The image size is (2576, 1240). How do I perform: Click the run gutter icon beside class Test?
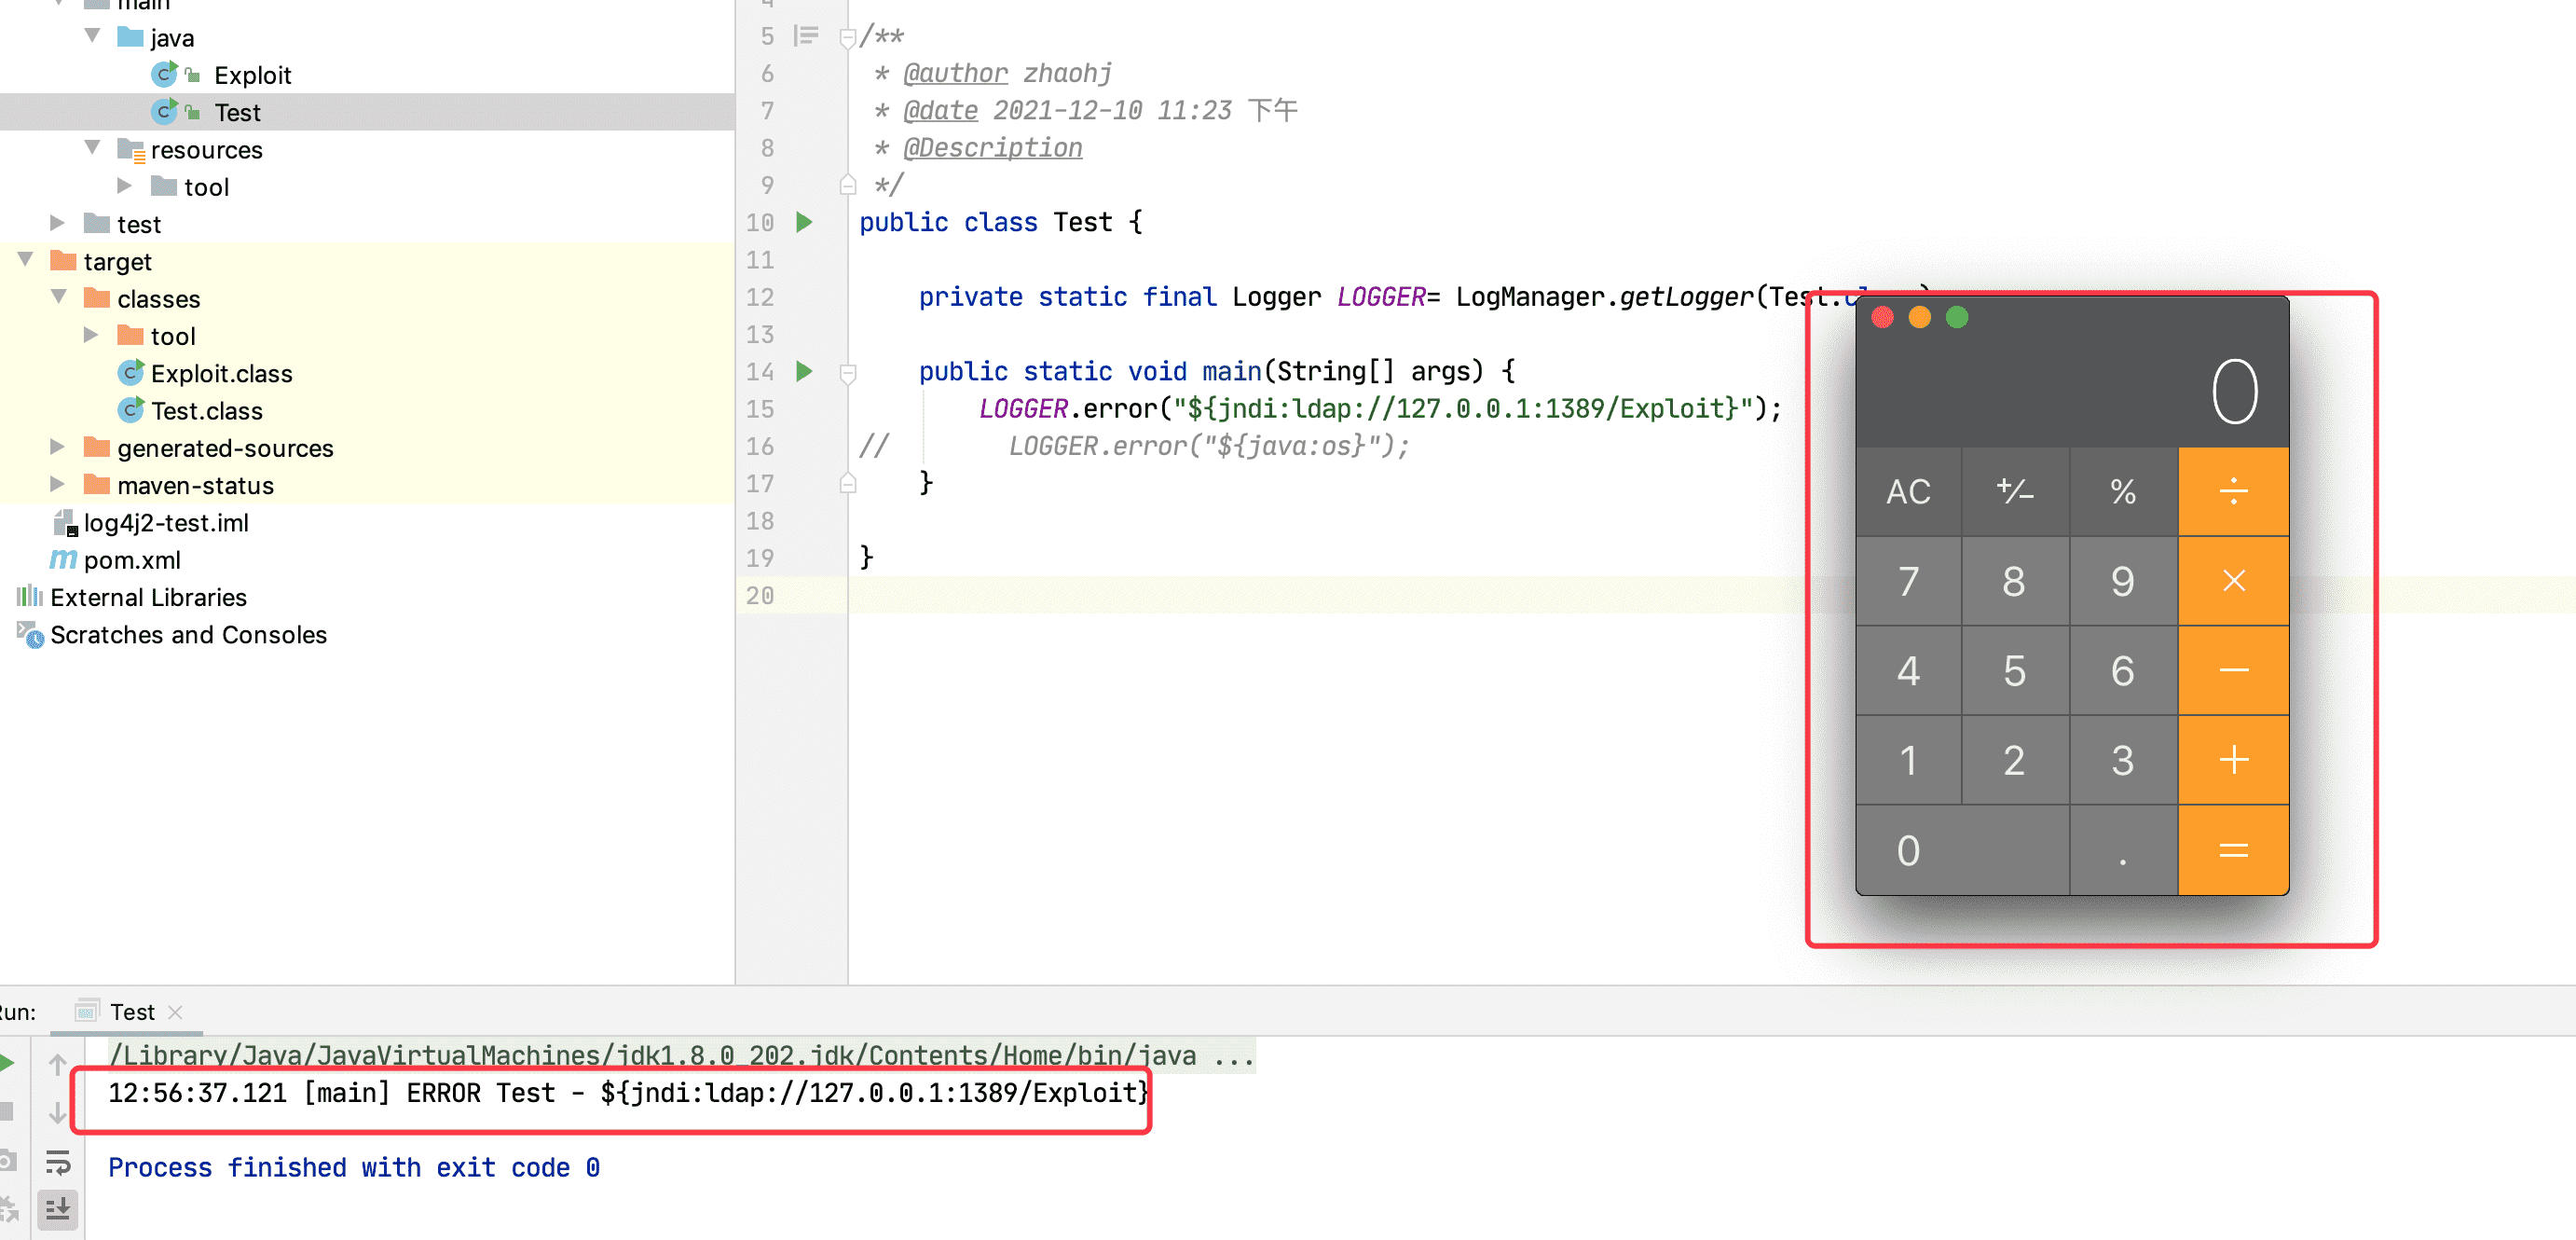tap(804, 222)
